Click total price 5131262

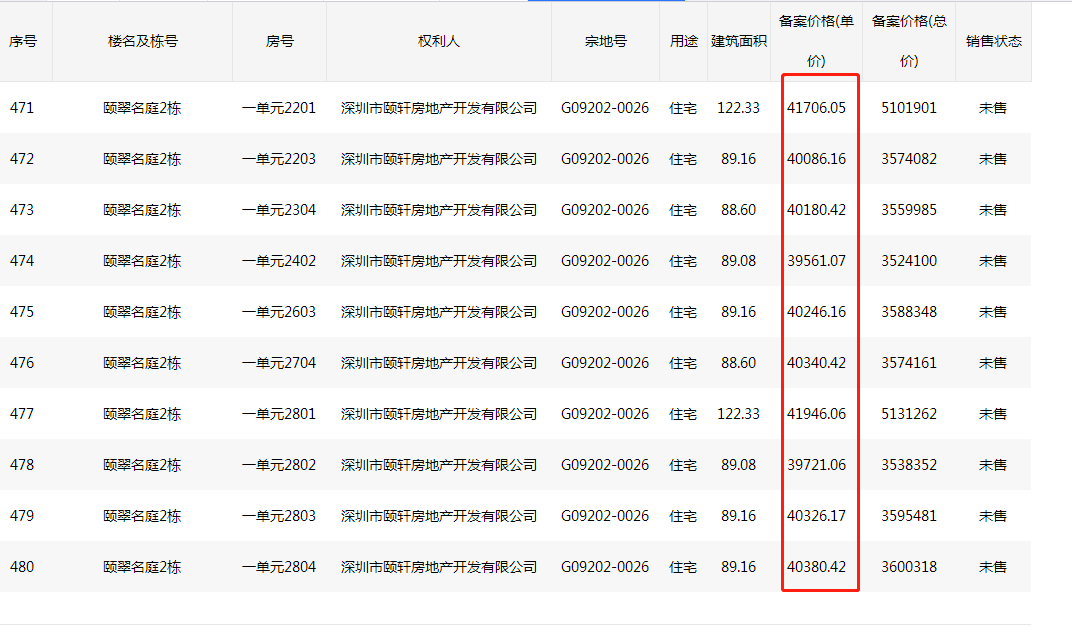click(x=909, y=414)
